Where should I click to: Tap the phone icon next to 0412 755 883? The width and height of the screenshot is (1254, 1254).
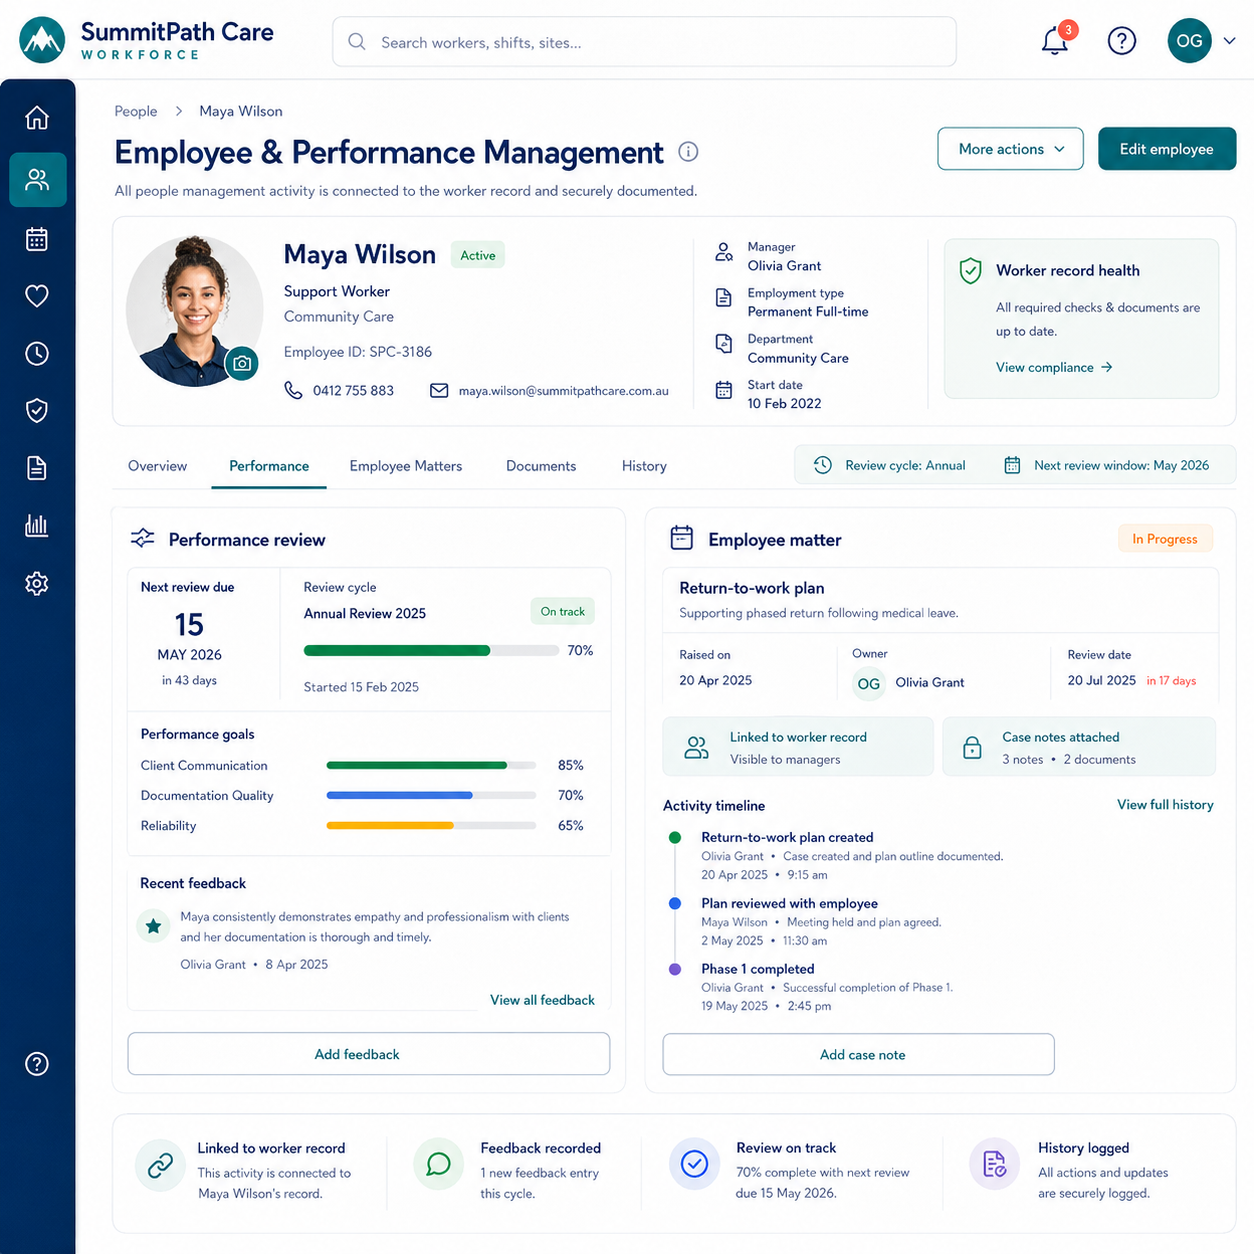[x=293, y=390]
